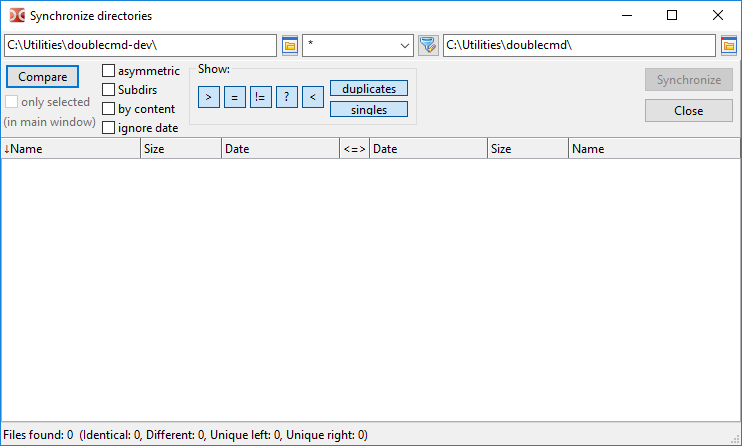
Task: Click the left Size column header
Action: 180,149
